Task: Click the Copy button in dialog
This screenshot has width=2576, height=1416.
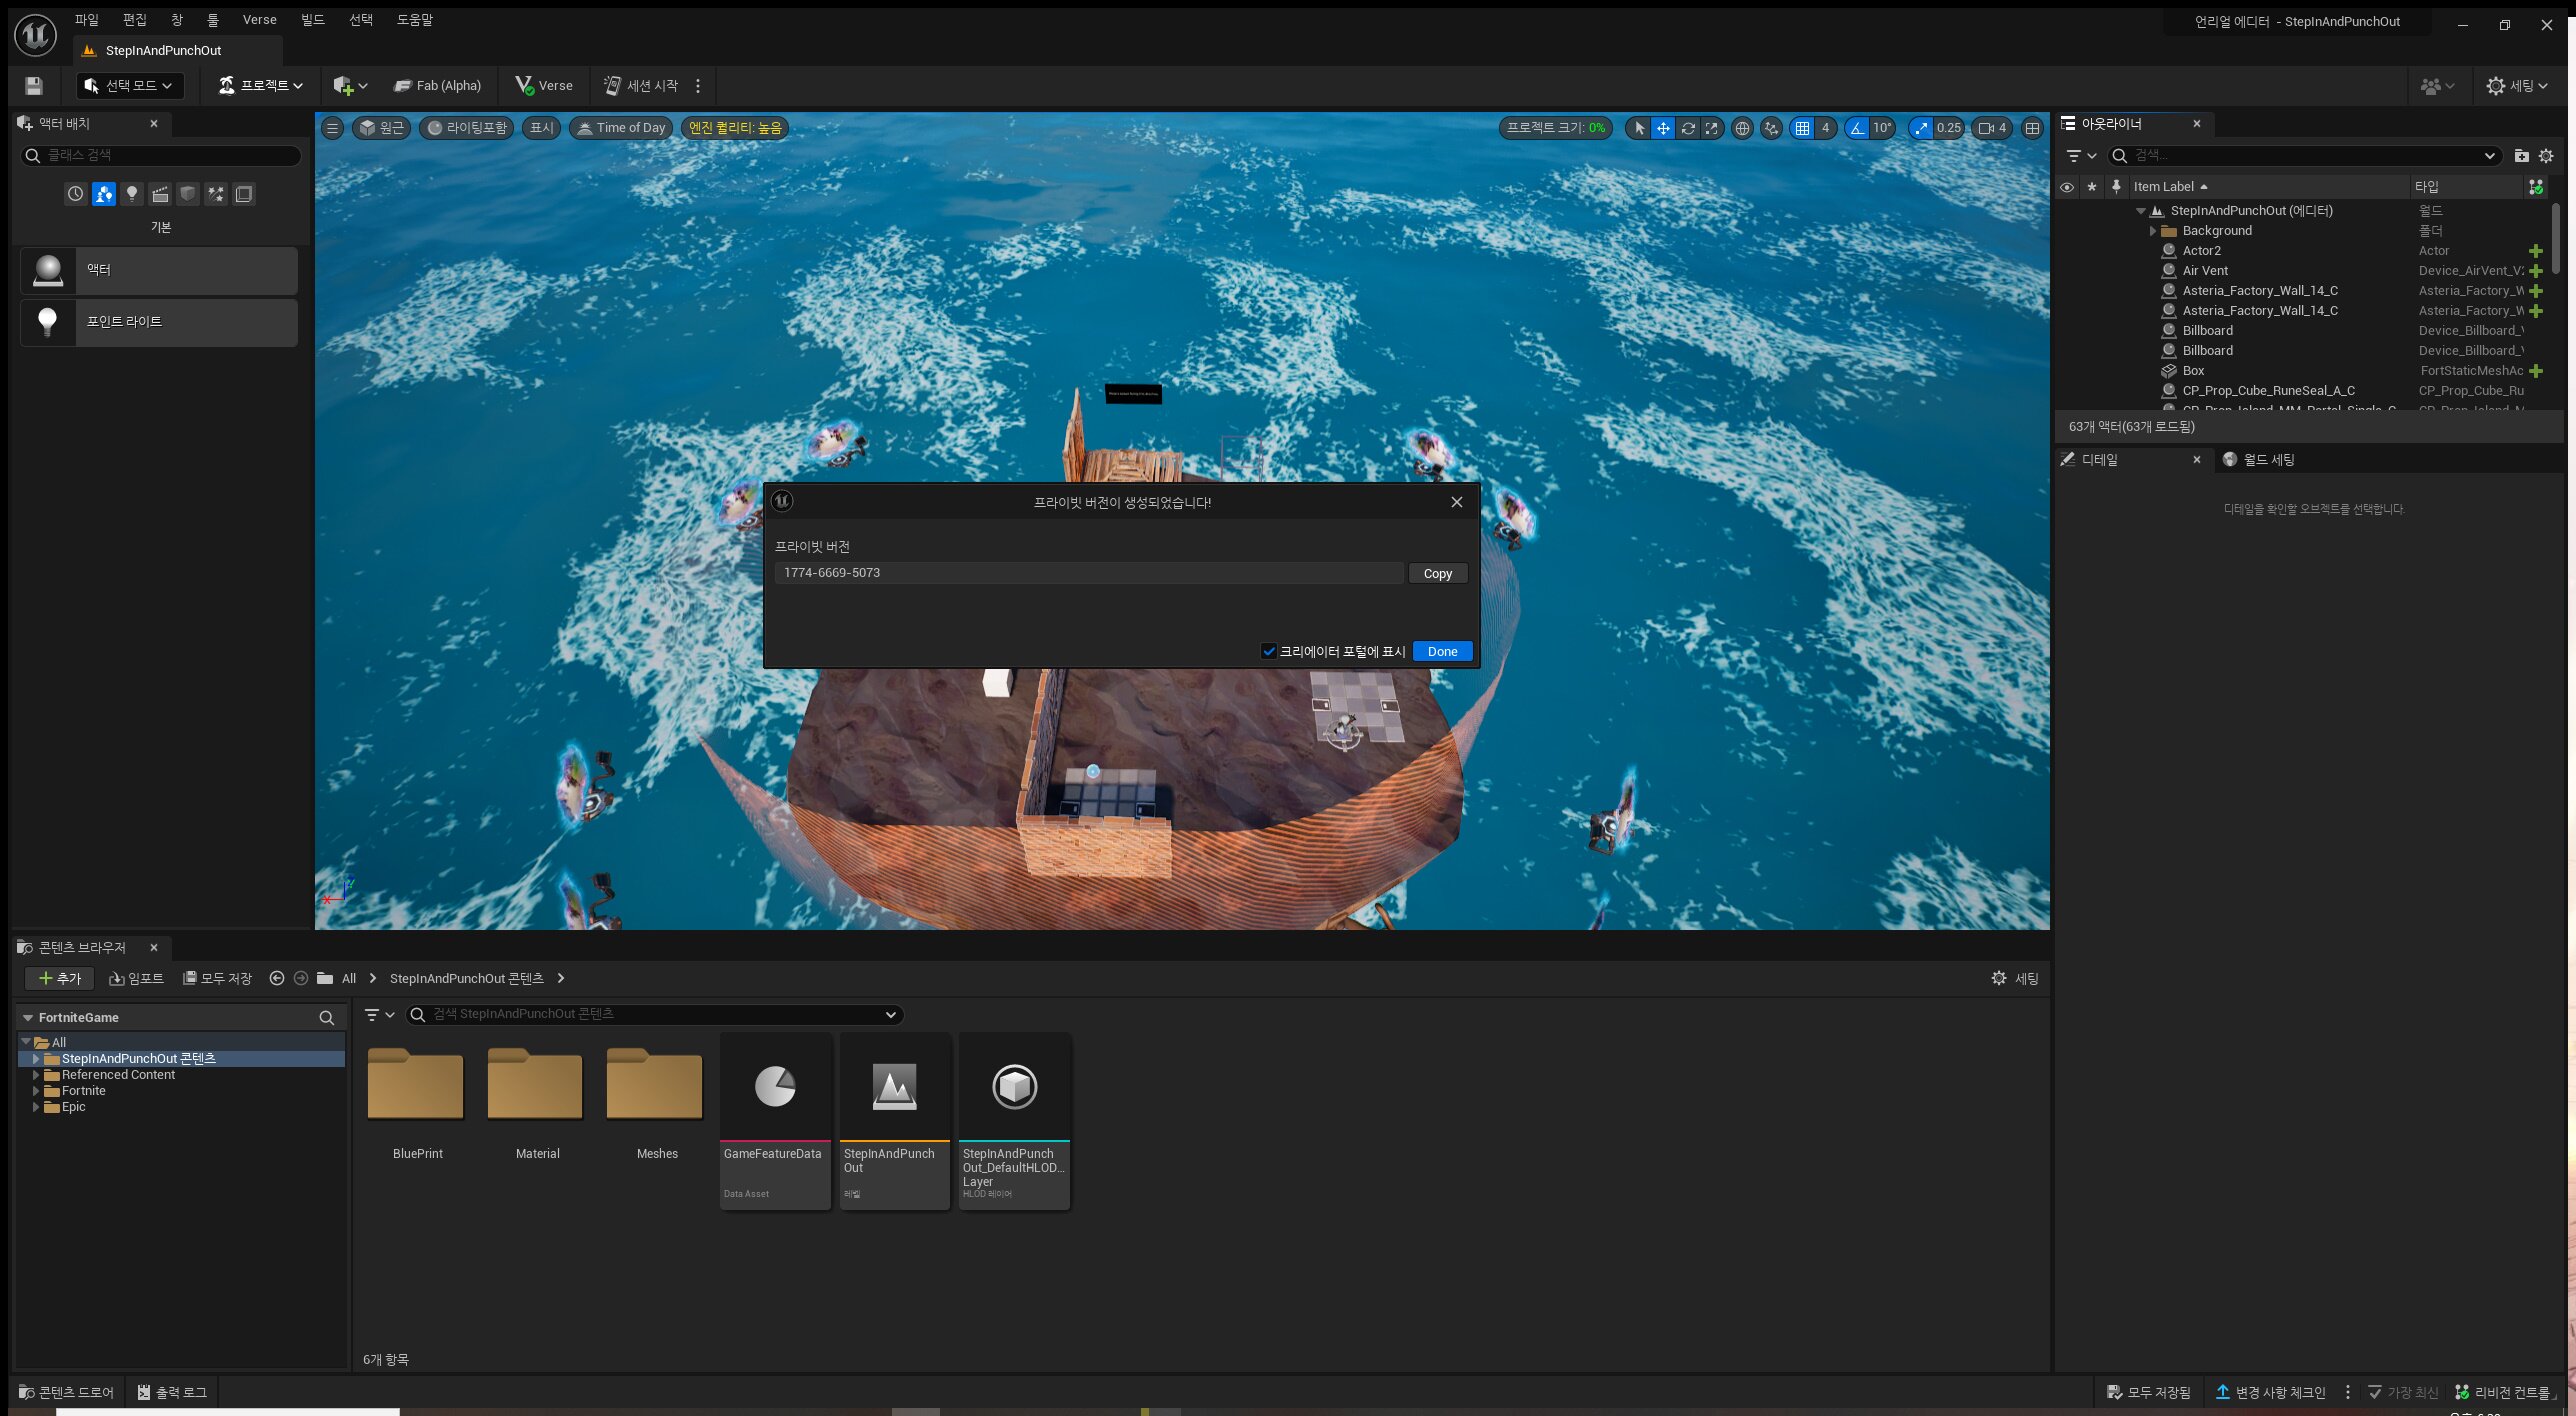Action: pos(1437,573)
